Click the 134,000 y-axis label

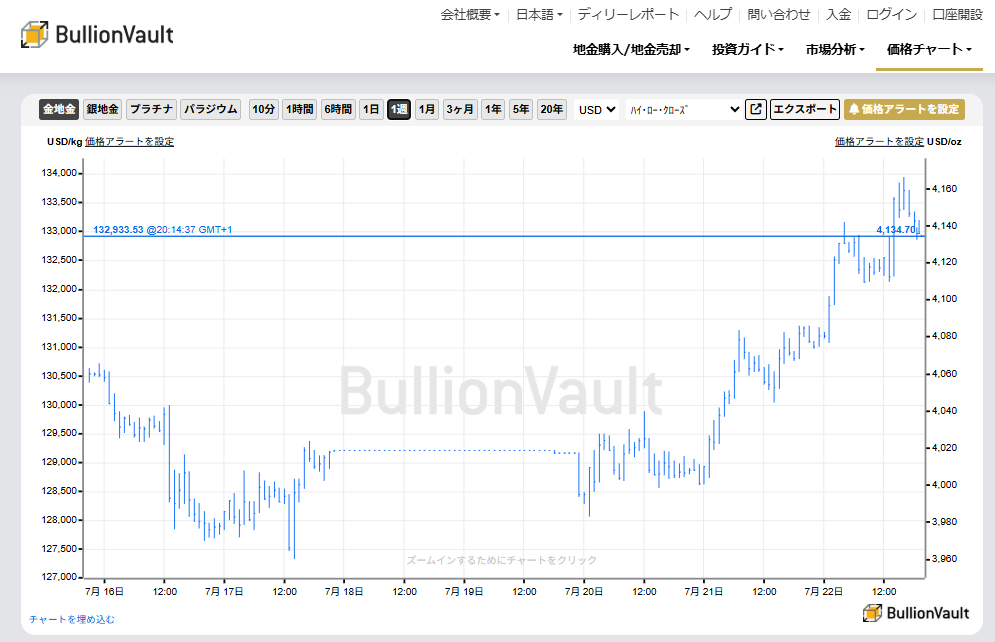[x=59, y=173]
